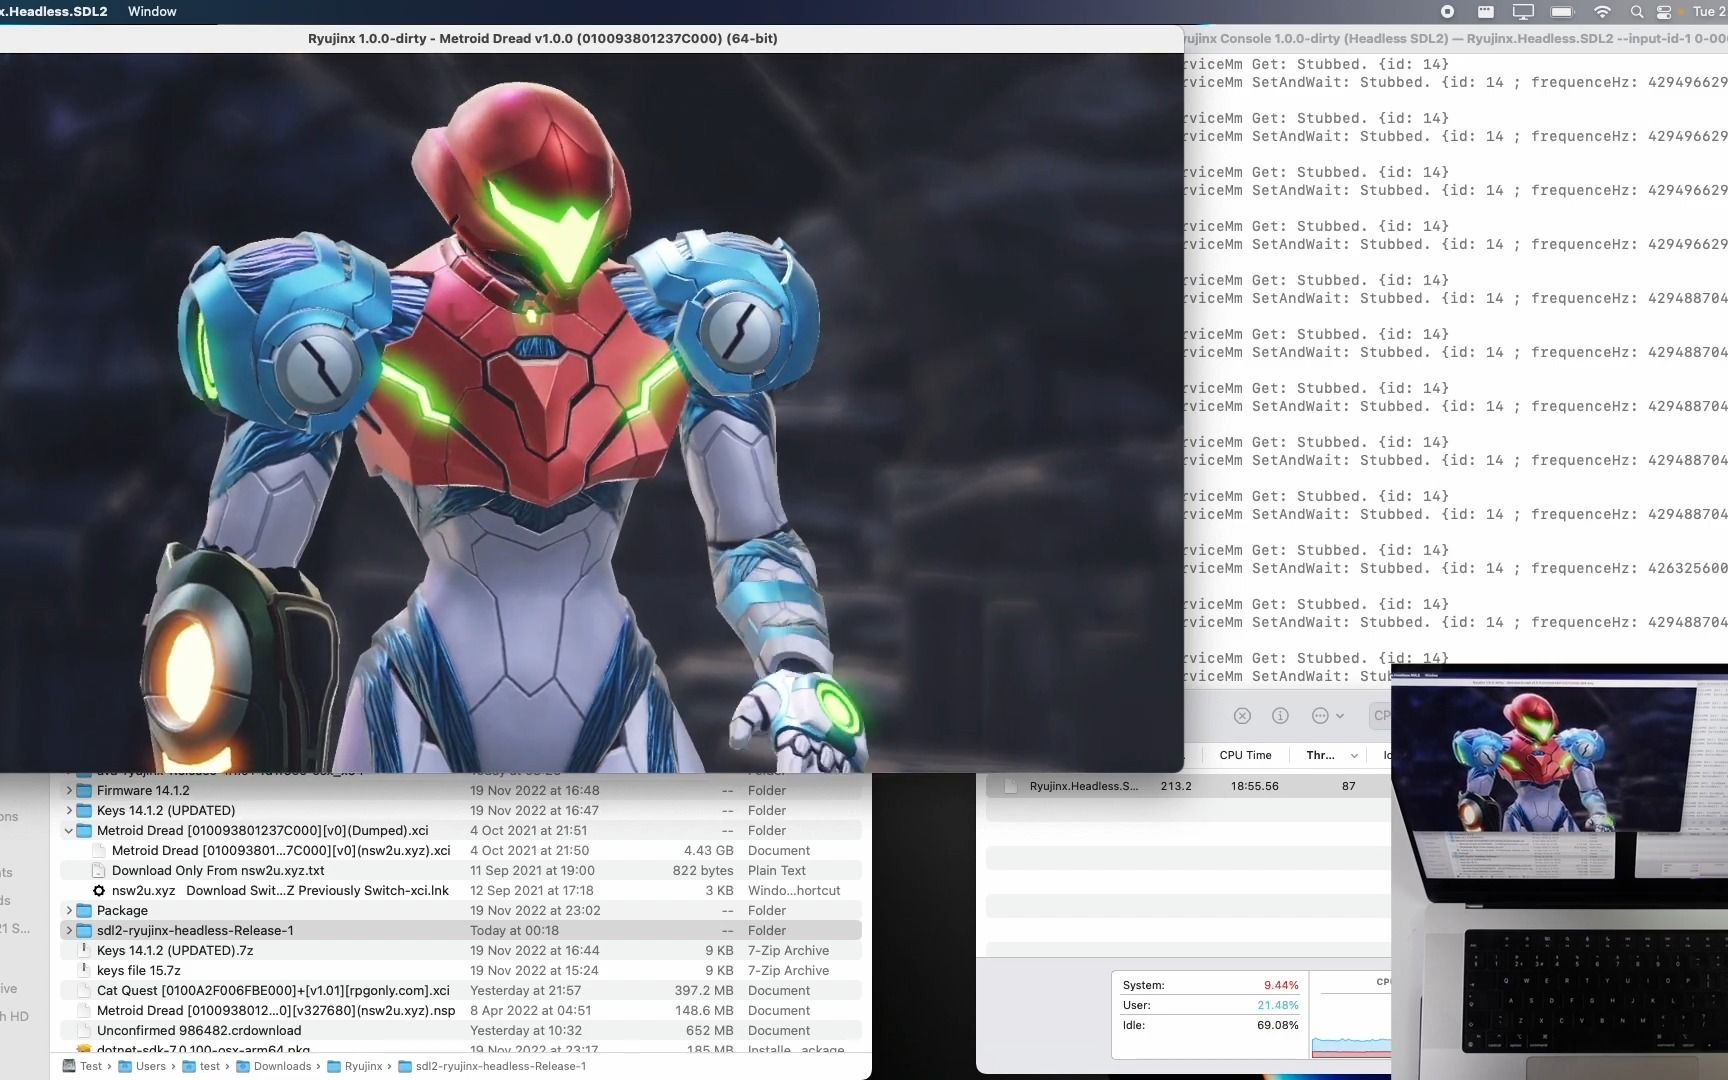The height and width of the screenshot is (1080, 1728).
Task: Click the Idle CPU percentage value
Action: 1278,1025
